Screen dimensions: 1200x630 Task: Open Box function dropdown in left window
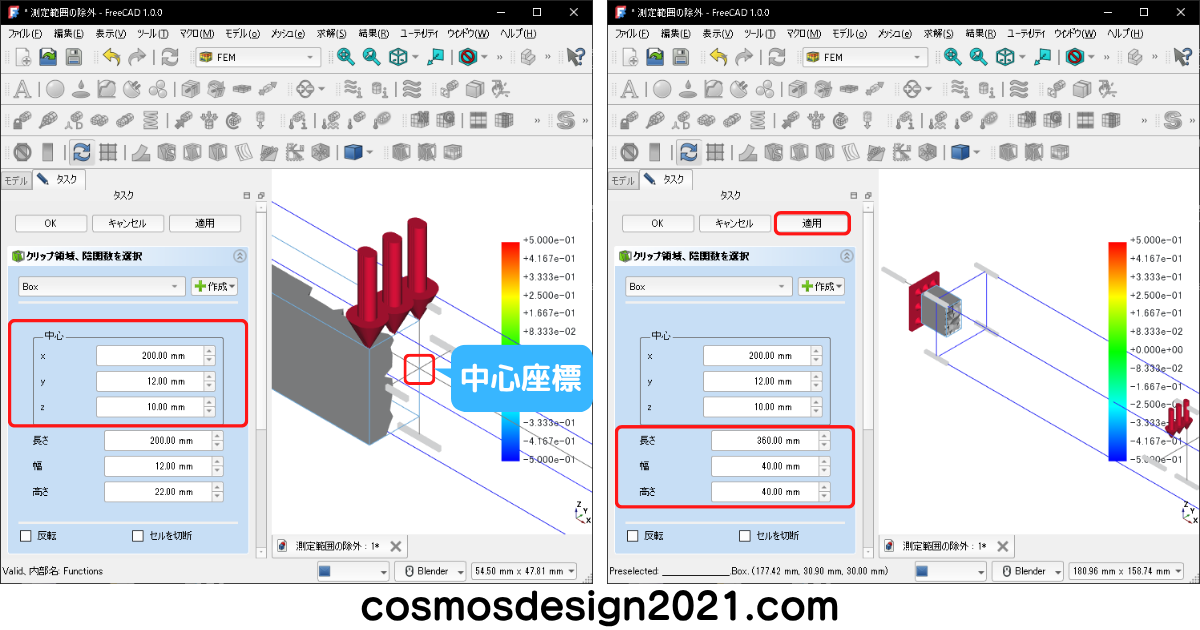(x=102, y=286)
